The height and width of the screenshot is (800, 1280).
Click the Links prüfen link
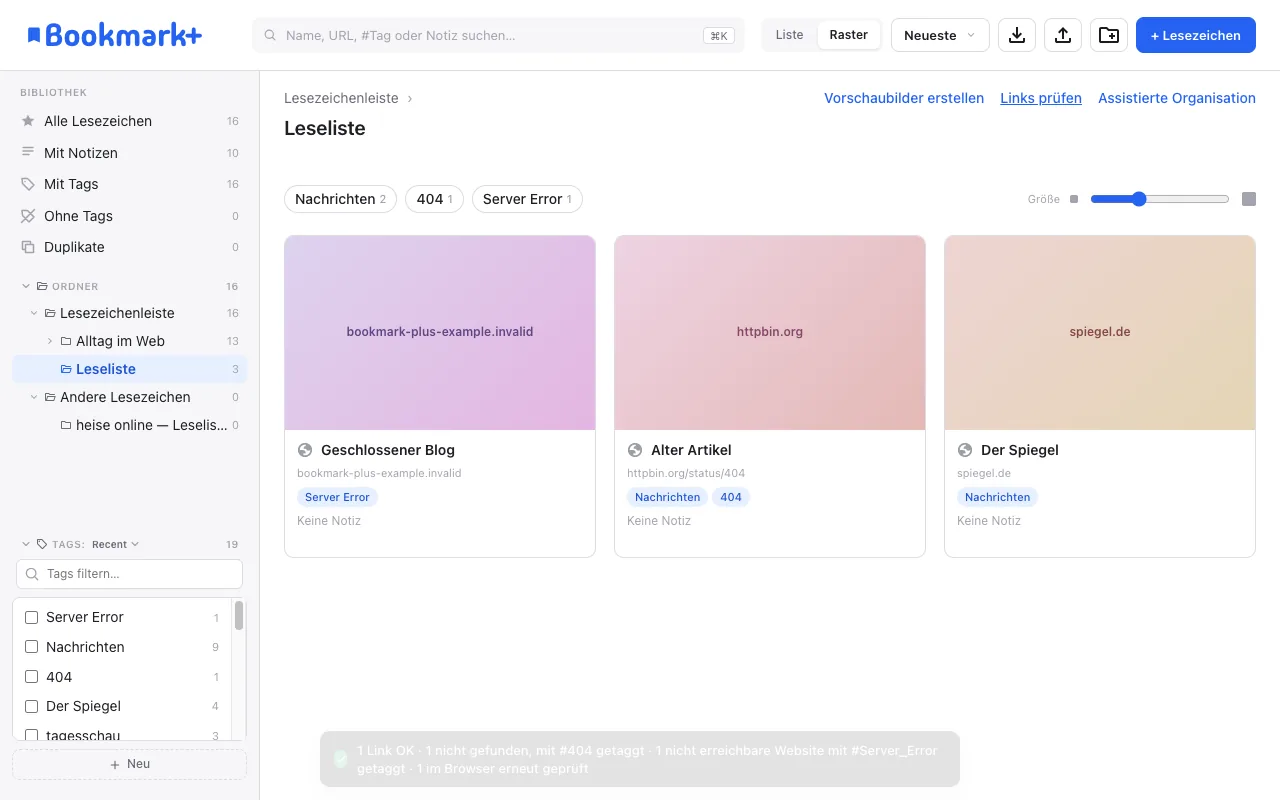[x=1041, y=98]
